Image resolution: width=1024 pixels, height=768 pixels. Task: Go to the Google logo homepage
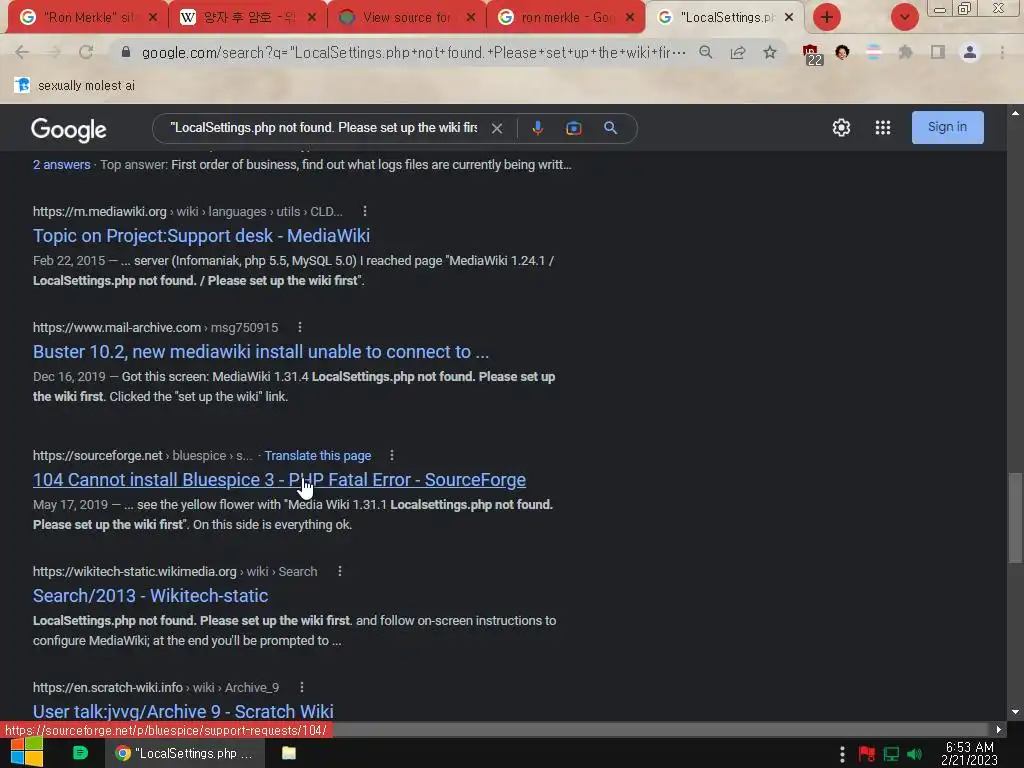pos(69,130)
